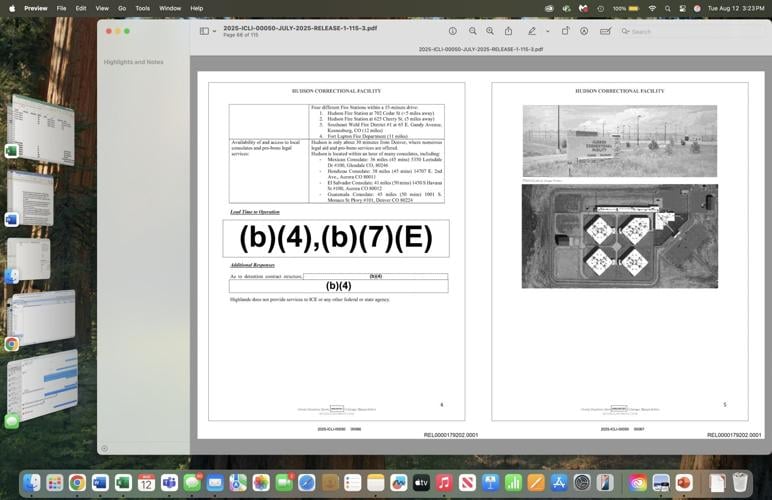Open the sidebar view options button
Screen dimensions: 772x500
coord(204,31)
